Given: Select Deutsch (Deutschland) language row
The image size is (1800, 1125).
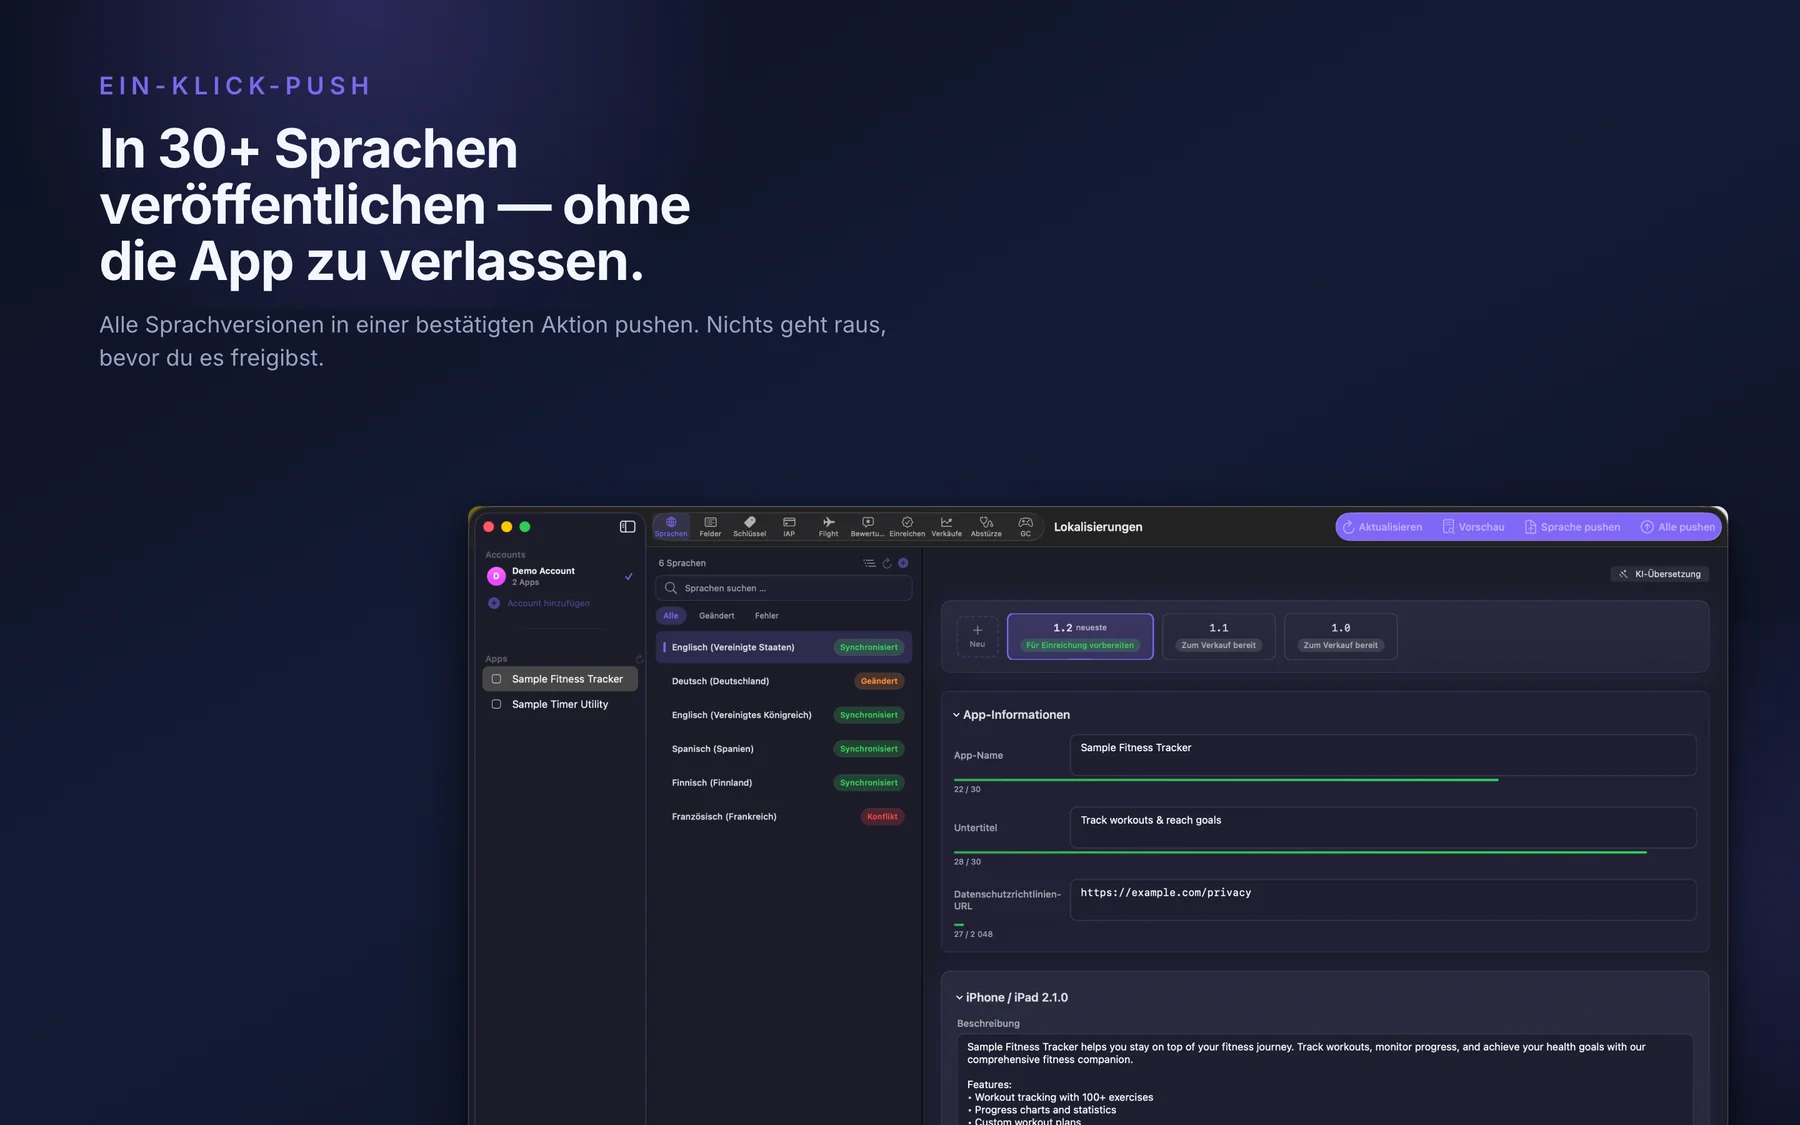Looking at the screenshot, I should [784, 681].
